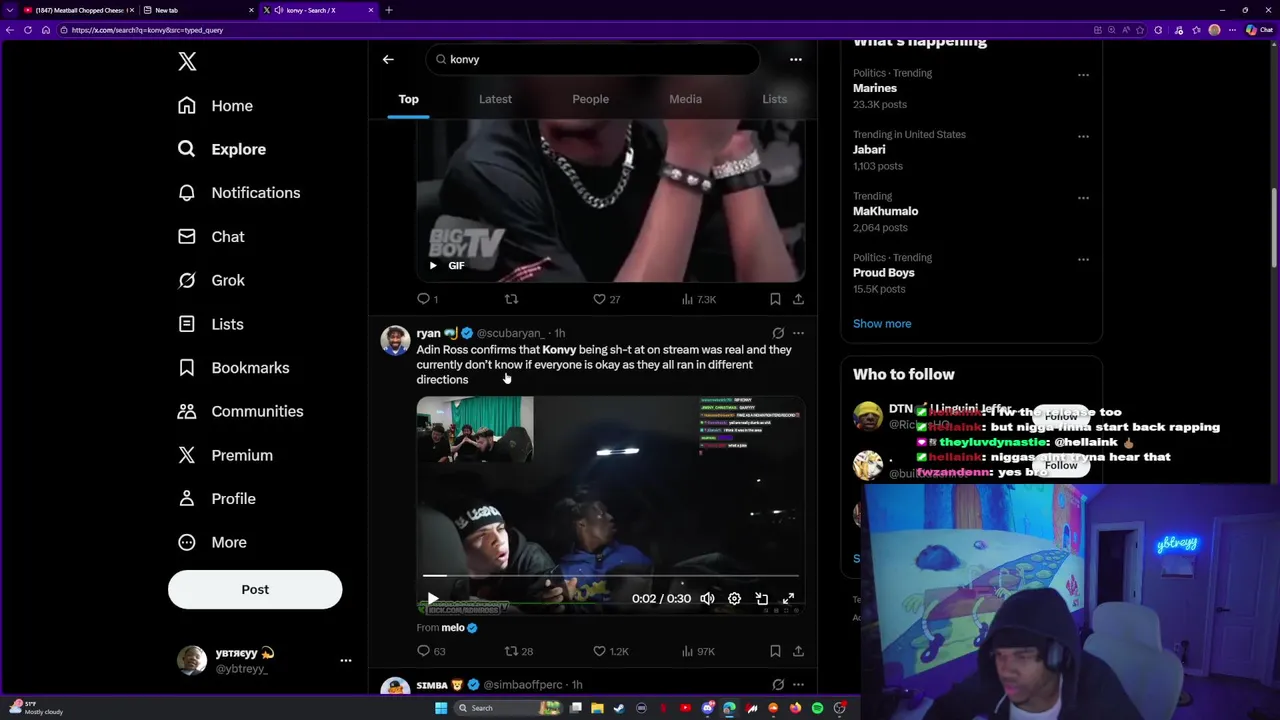Click Show more under trends

click(882, 324)
